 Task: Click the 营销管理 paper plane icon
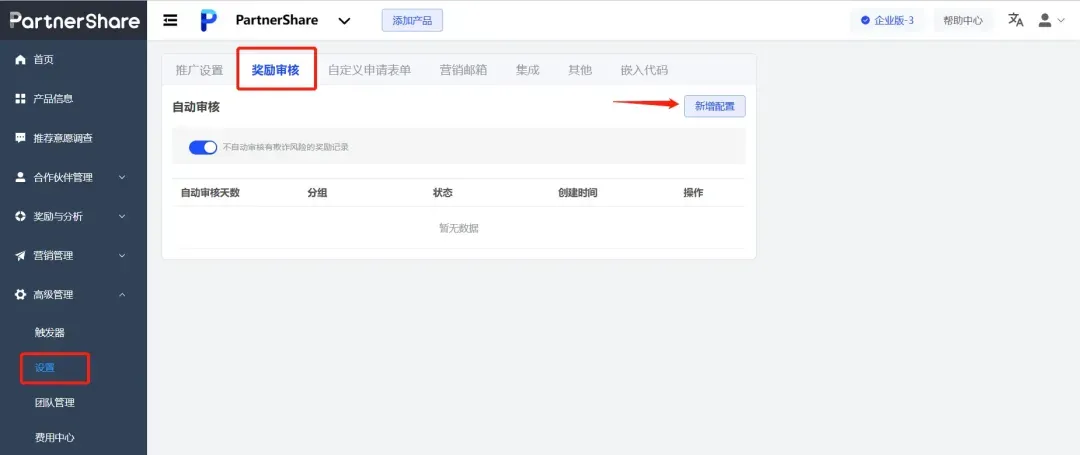21,255
